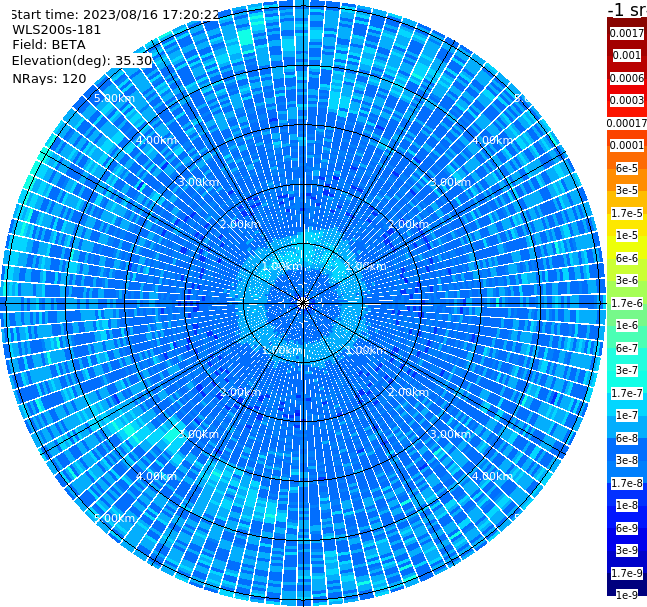The image size is (647, 607).
Task: Select the 6e-6 colorbar tick label
Action: (x=627, y=258)
